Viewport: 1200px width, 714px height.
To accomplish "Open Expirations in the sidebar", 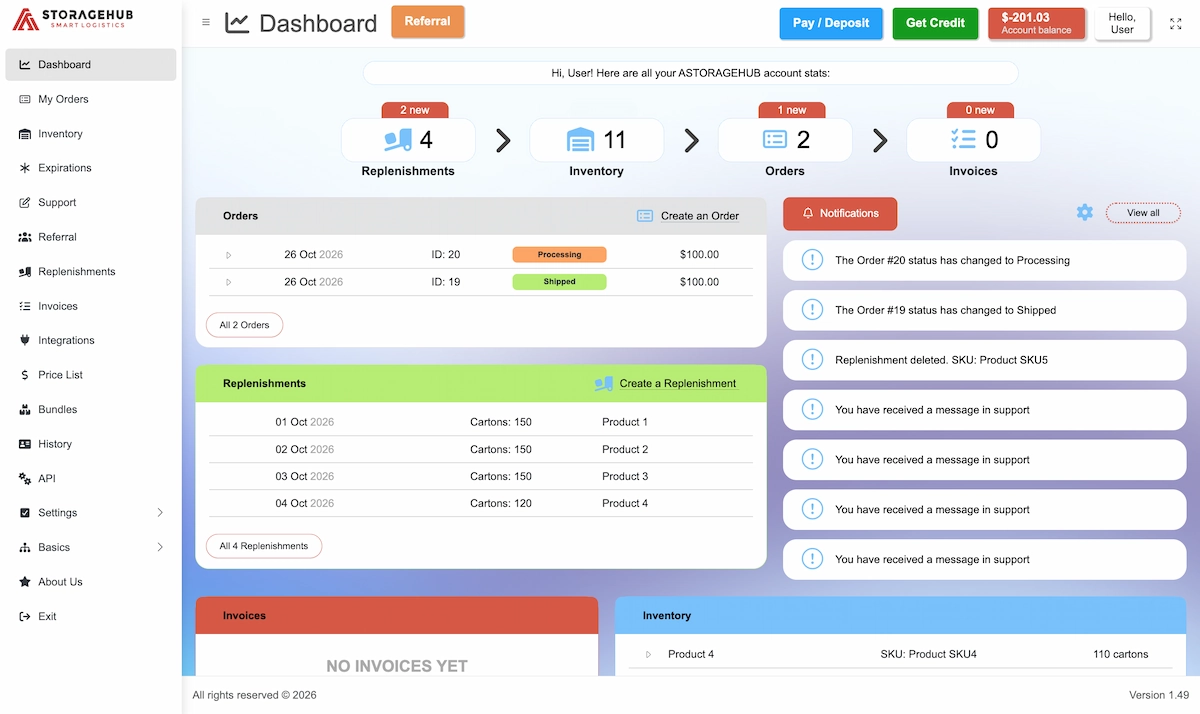I will [x=91, y=168].
